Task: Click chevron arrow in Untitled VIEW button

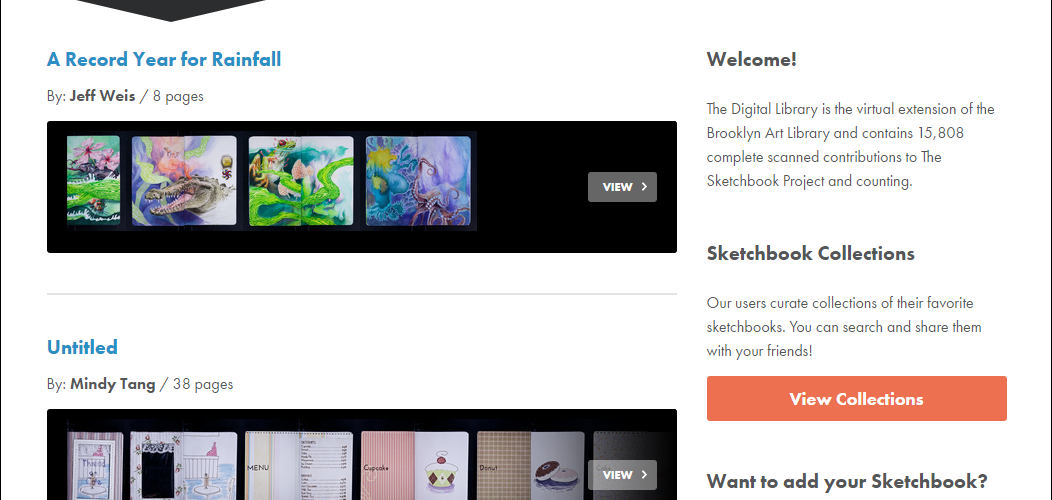Action: 644,474
